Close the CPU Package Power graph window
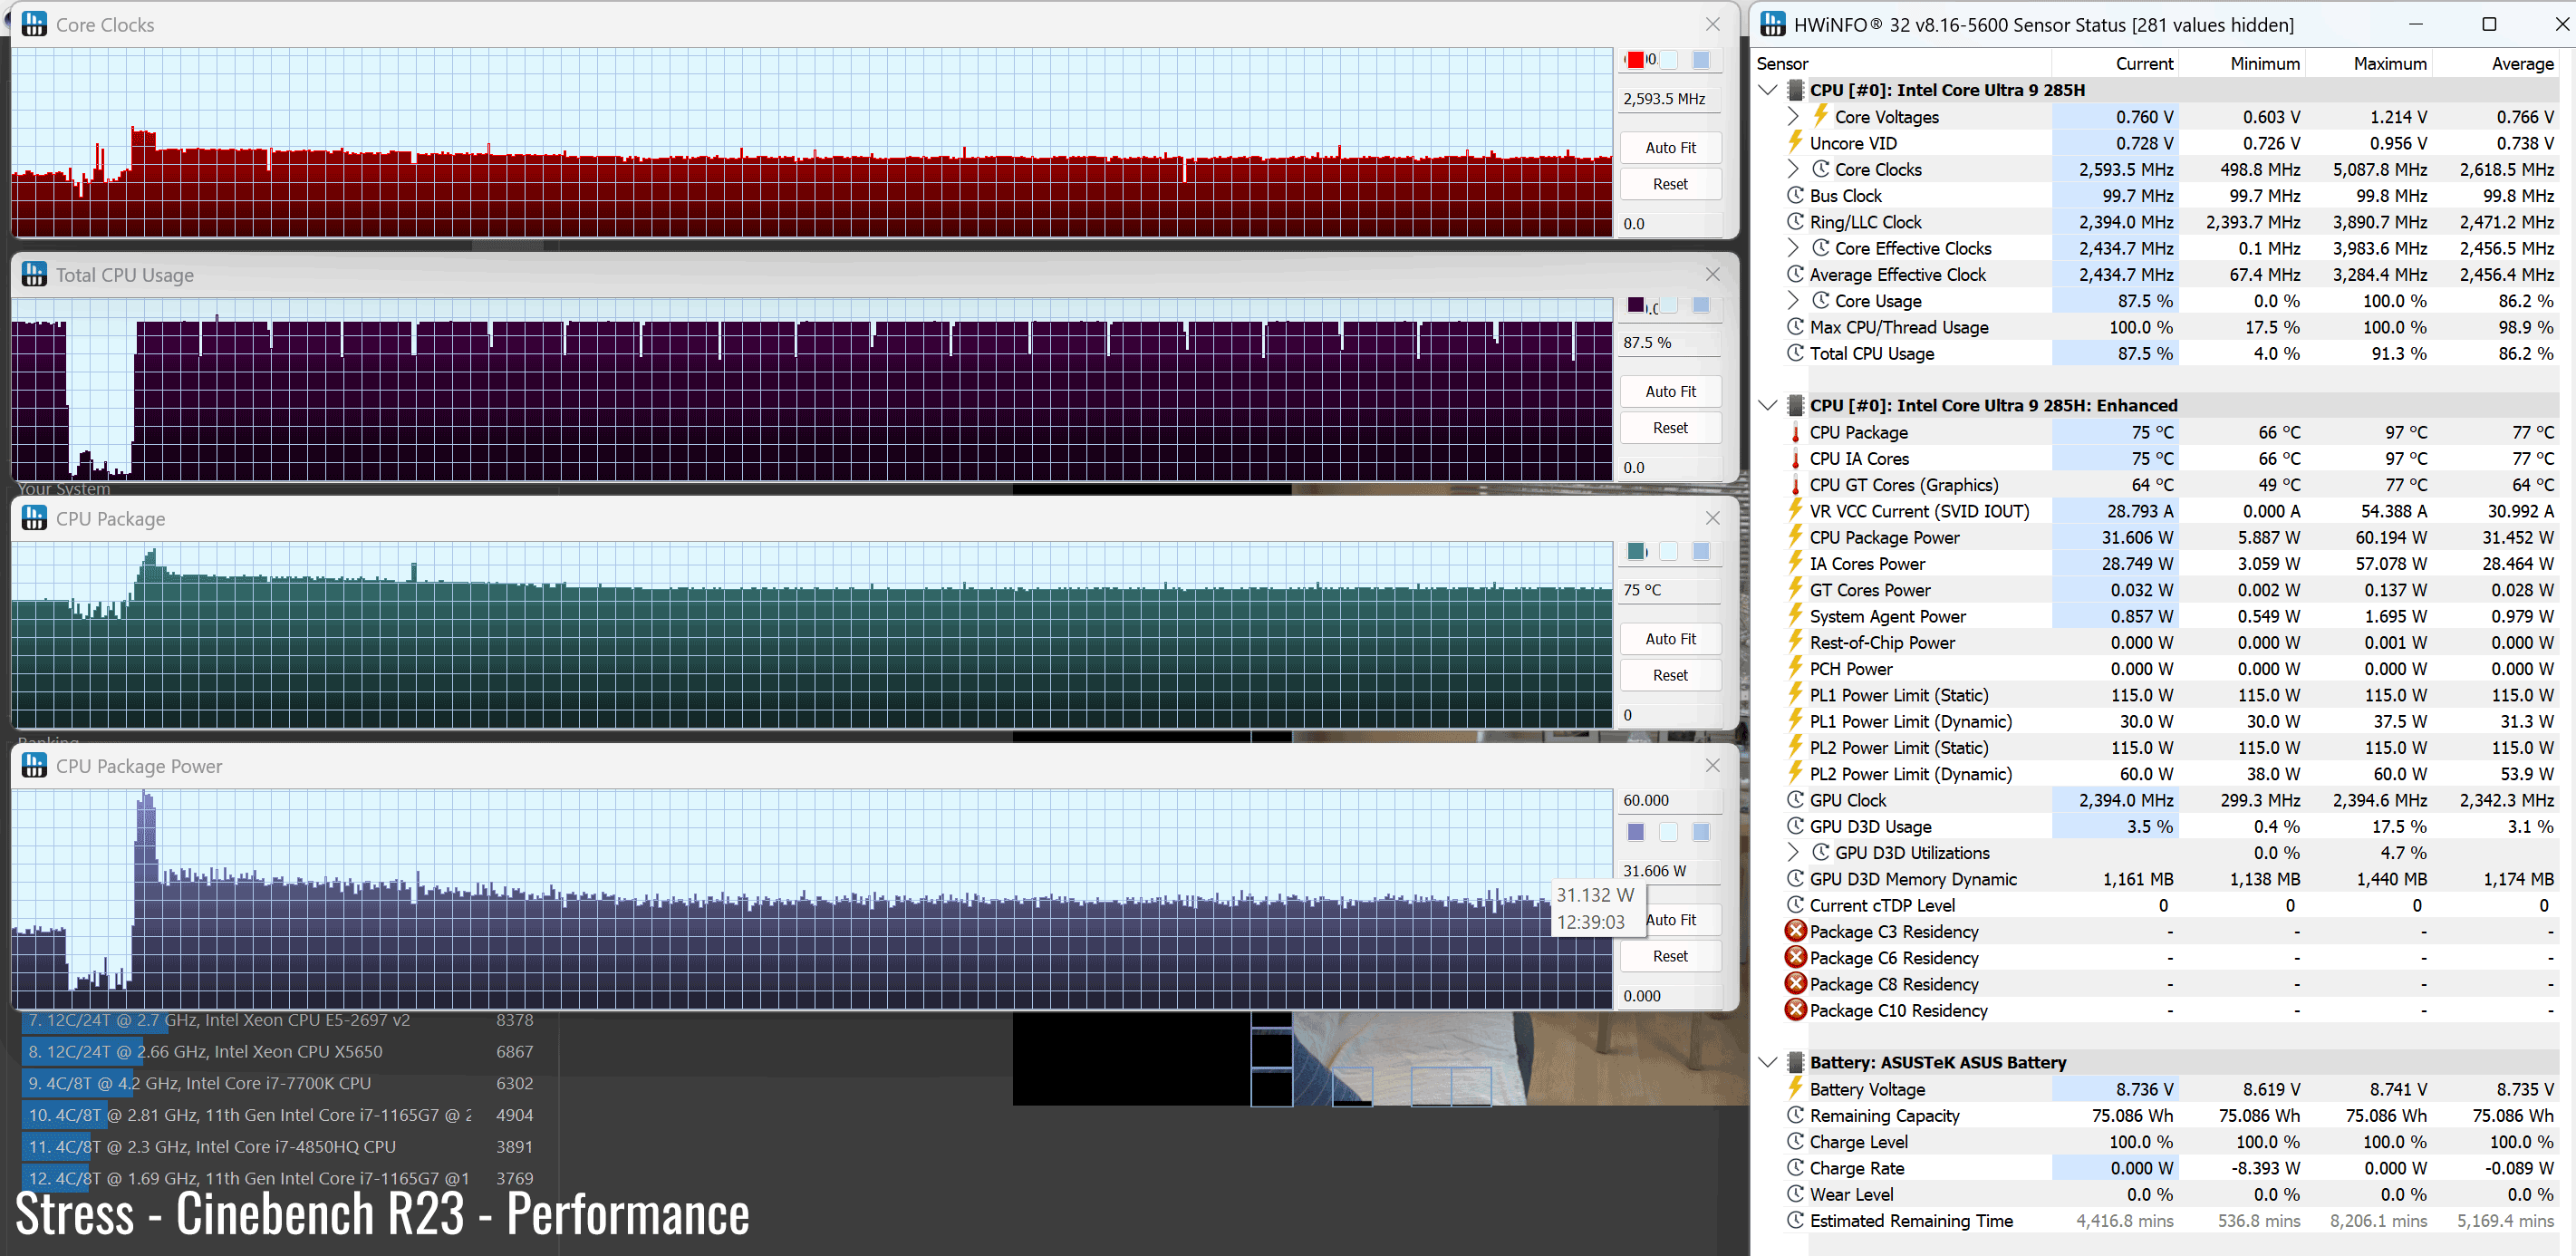 click(1712, 765)
